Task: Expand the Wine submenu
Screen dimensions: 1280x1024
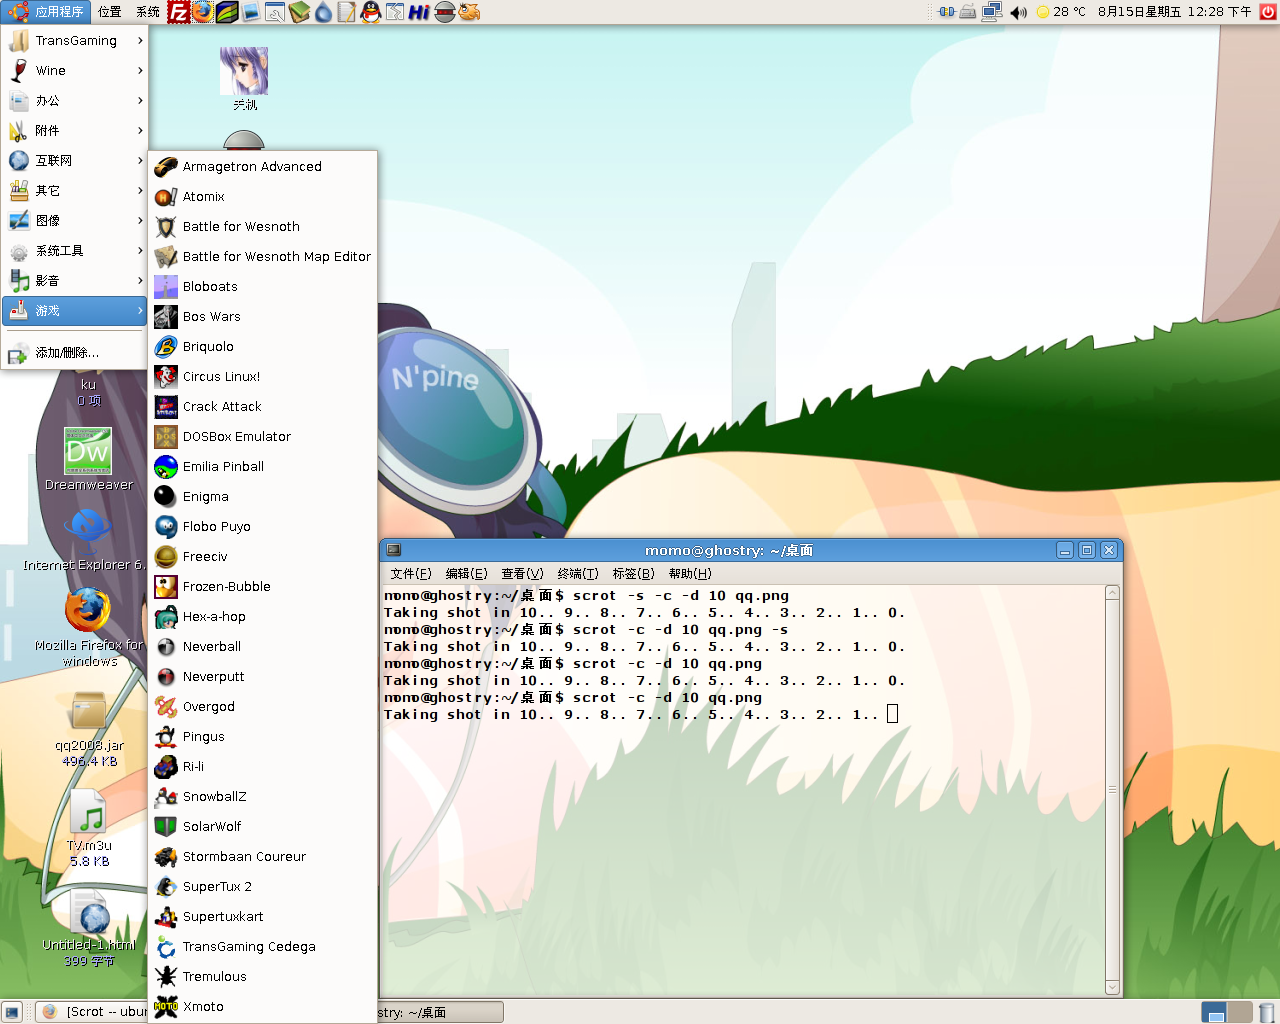Action: 75,71
